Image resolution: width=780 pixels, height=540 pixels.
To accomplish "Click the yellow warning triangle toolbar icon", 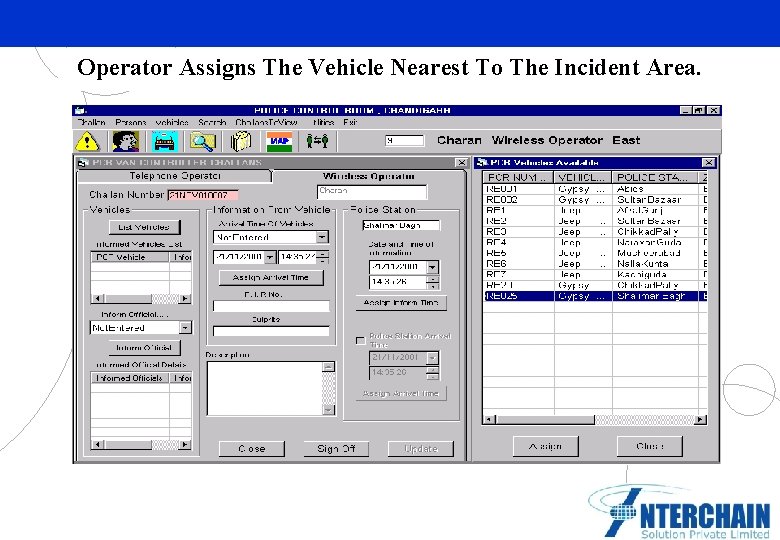I will (87, 141).
